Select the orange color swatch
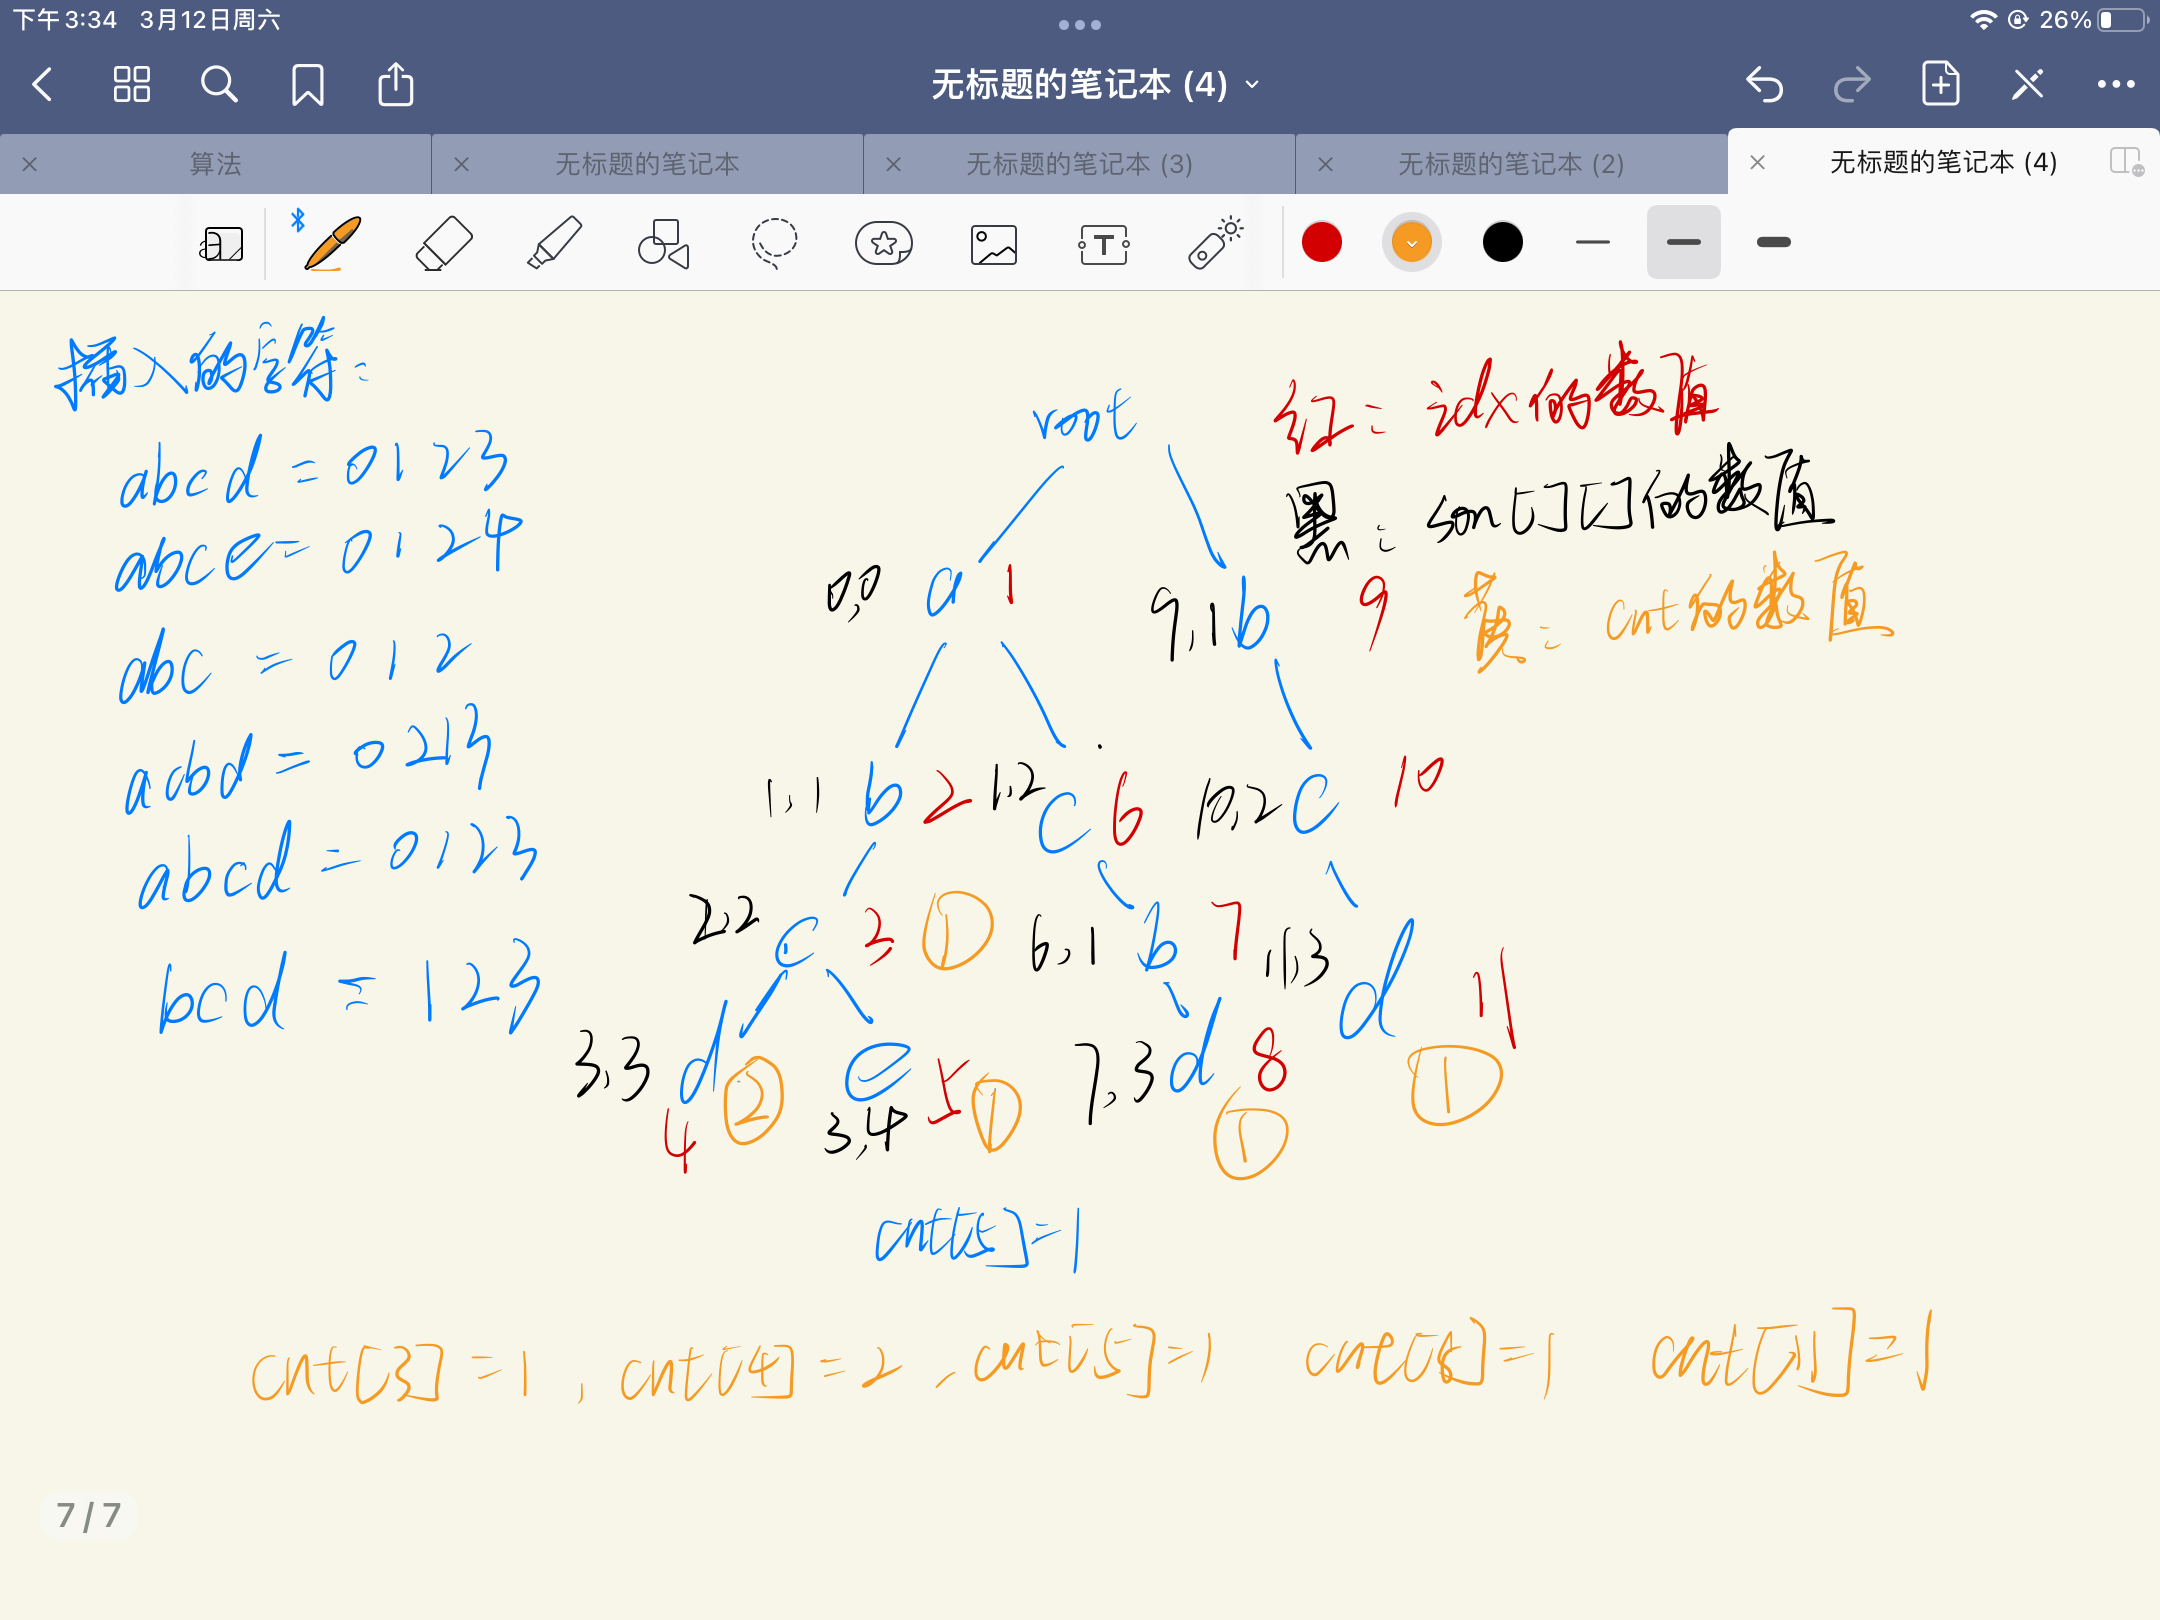The height and width of the screenshot is (1620, 2160). point(1411,241)
